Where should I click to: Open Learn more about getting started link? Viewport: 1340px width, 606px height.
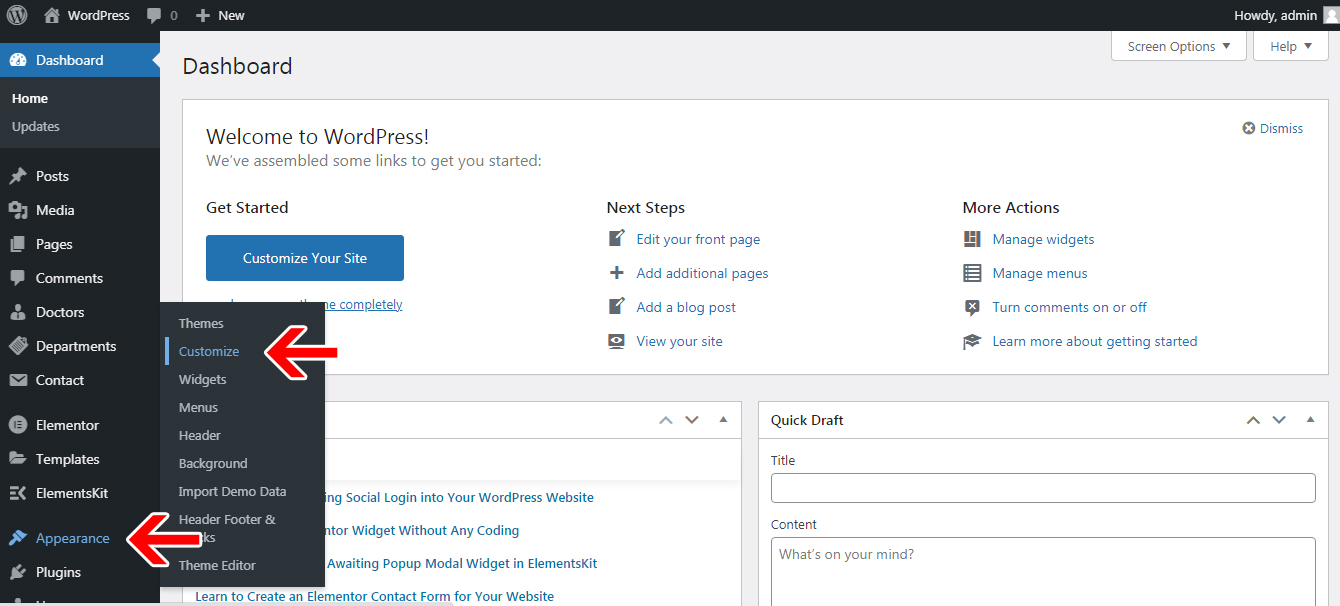(1095, 341)
